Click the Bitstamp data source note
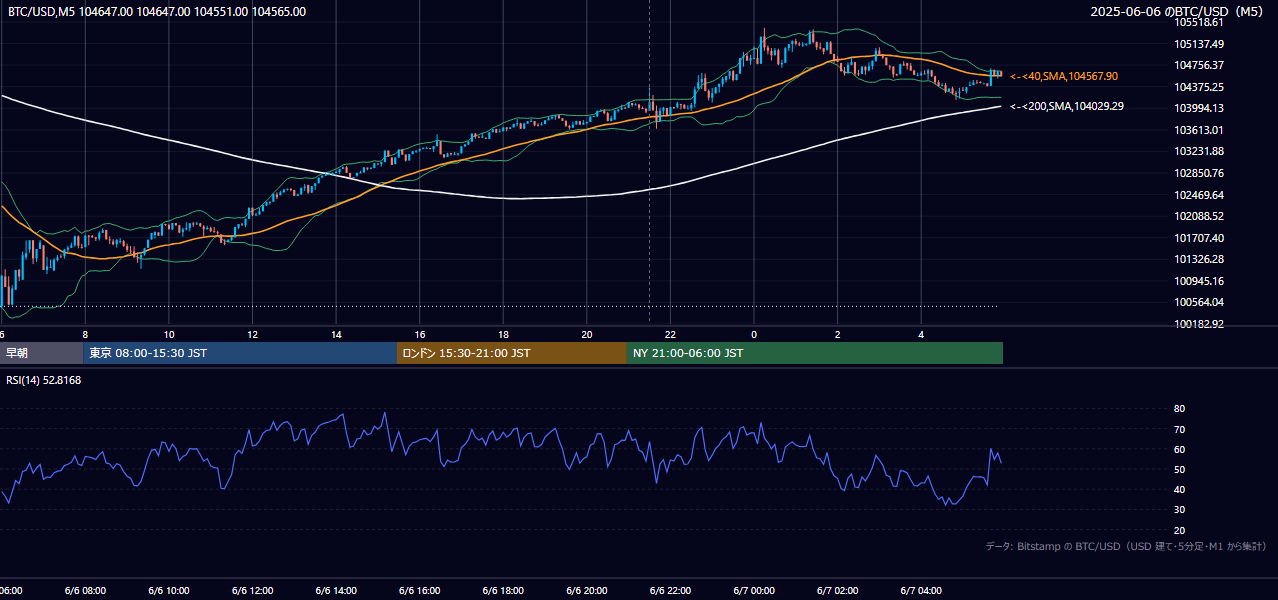This screenshot has height=600, width=1278. coord(1126,546)
